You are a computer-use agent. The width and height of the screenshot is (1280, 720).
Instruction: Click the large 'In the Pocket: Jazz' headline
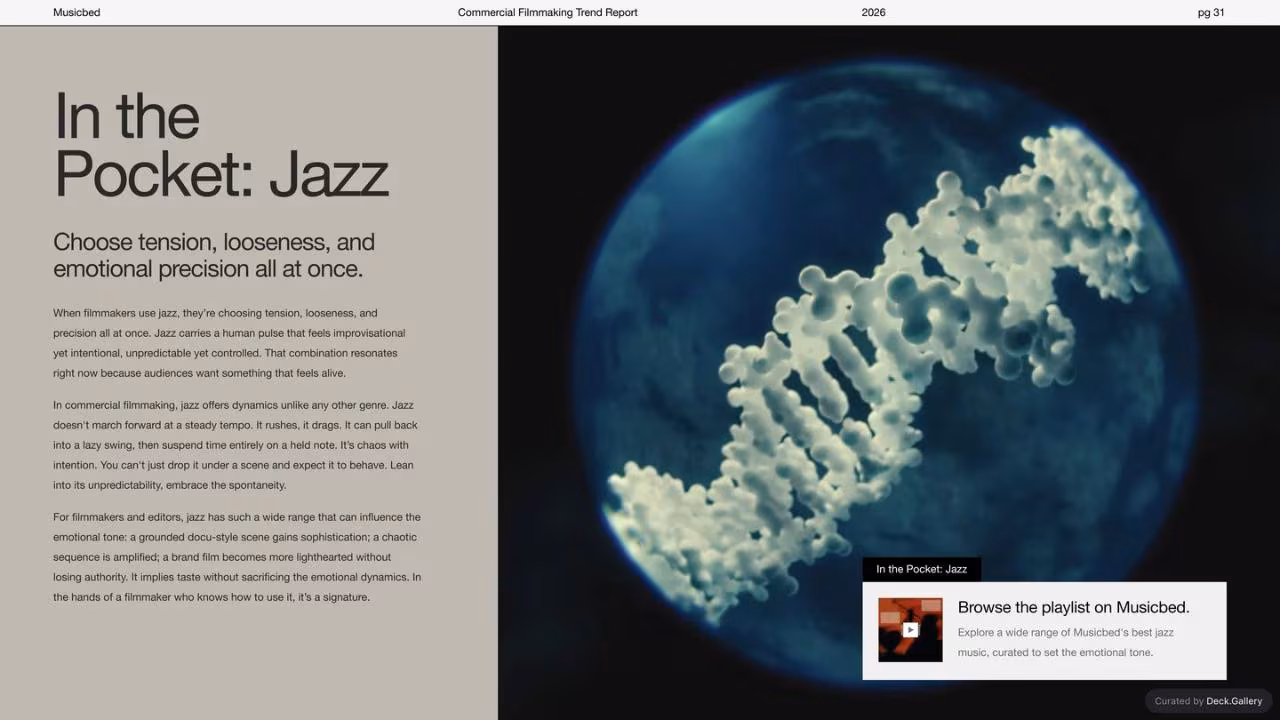click(x=221, y=144)
